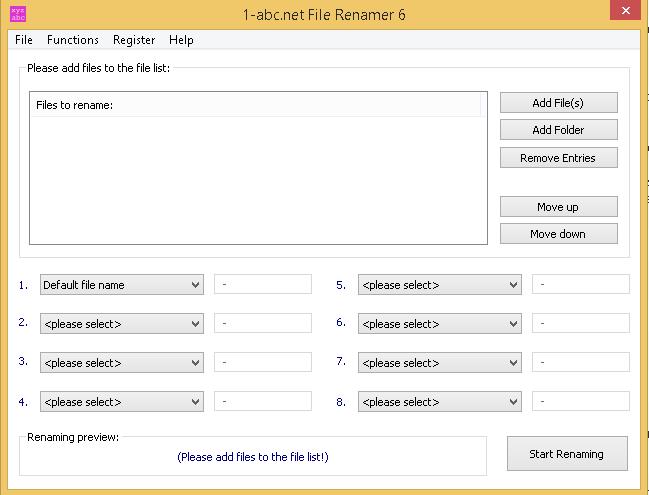This screenshot has width=649, height=495.
Task: Close the File Renamer window
Action: (x=625, y=10)
